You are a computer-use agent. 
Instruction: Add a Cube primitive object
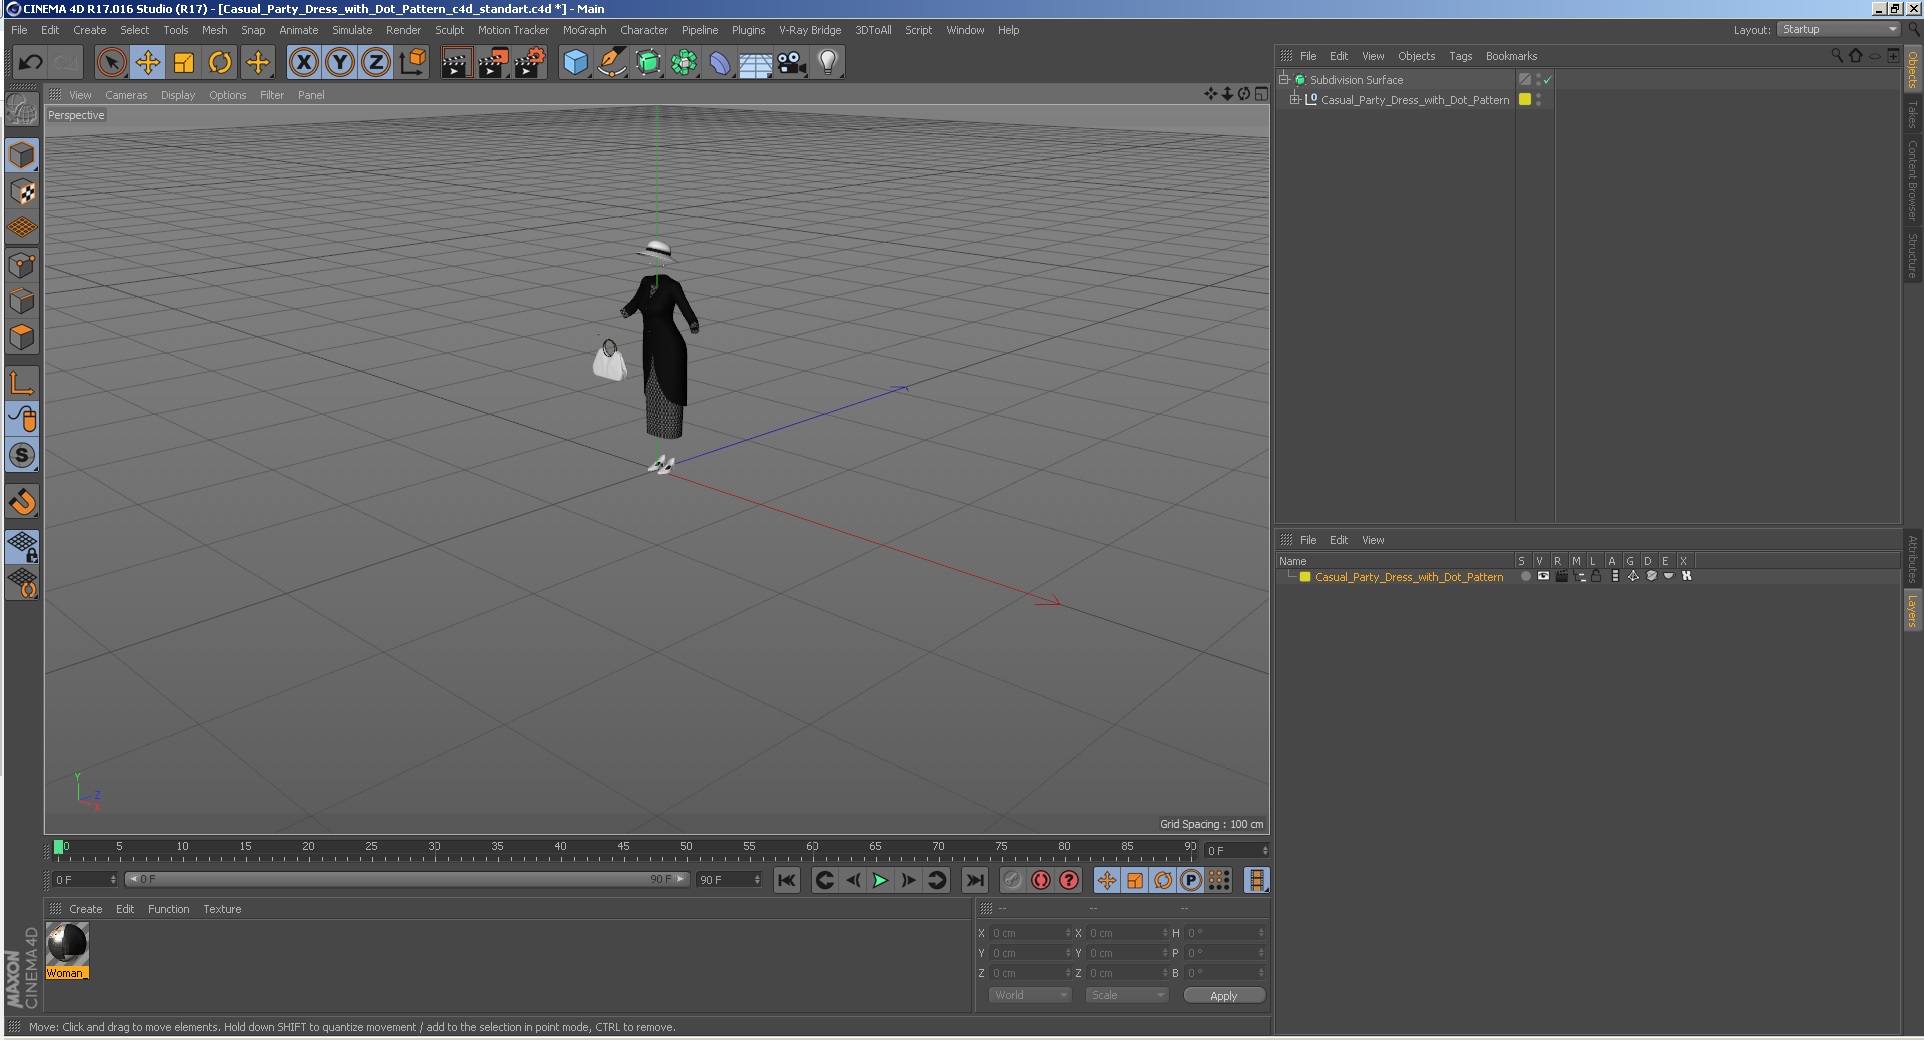pos(576,63)
